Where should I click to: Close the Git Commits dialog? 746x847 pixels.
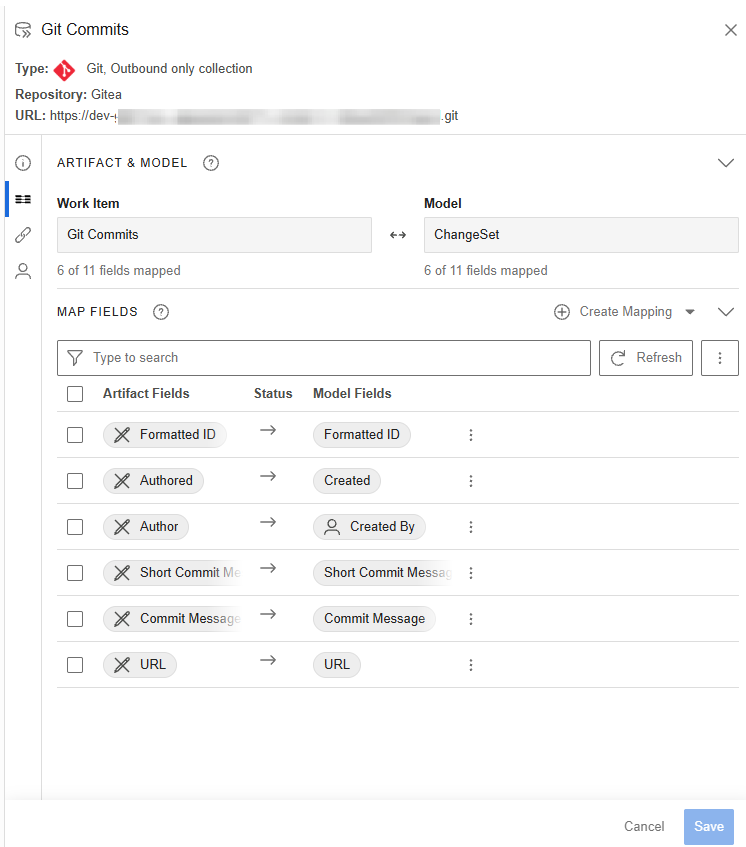pos(730,30)
